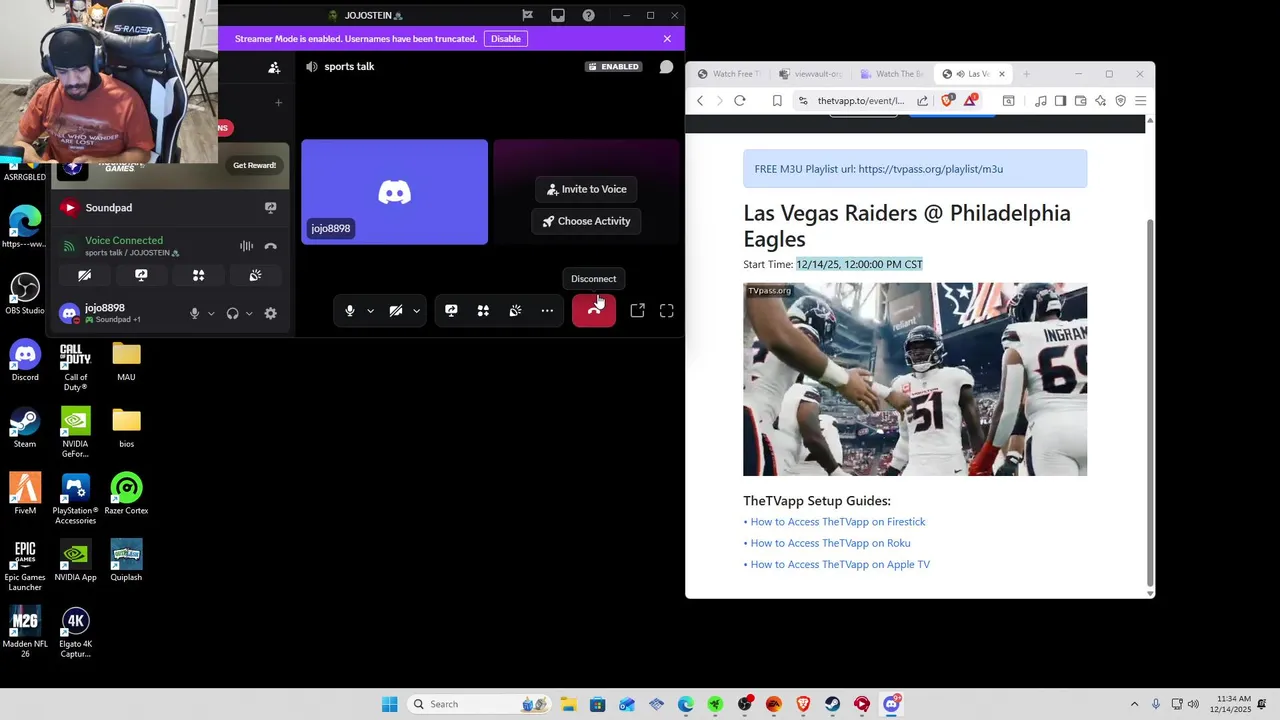Toggle the Brave sidebar panel icon
This screenshot has width=1280, height=720.
tap(1061, 101)
